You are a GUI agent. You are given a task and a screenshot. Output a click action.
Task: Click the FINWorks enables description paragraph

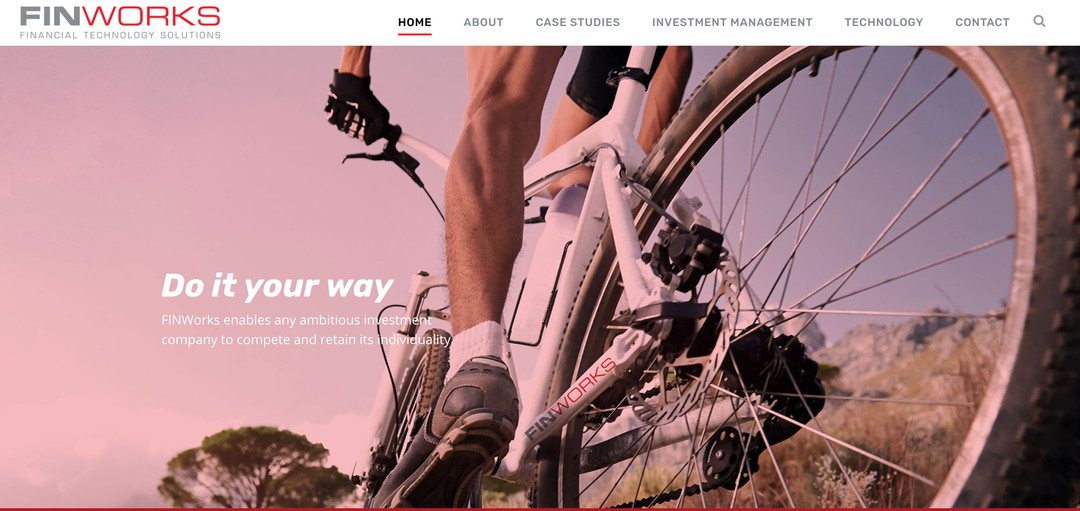(x=307, y=330)
